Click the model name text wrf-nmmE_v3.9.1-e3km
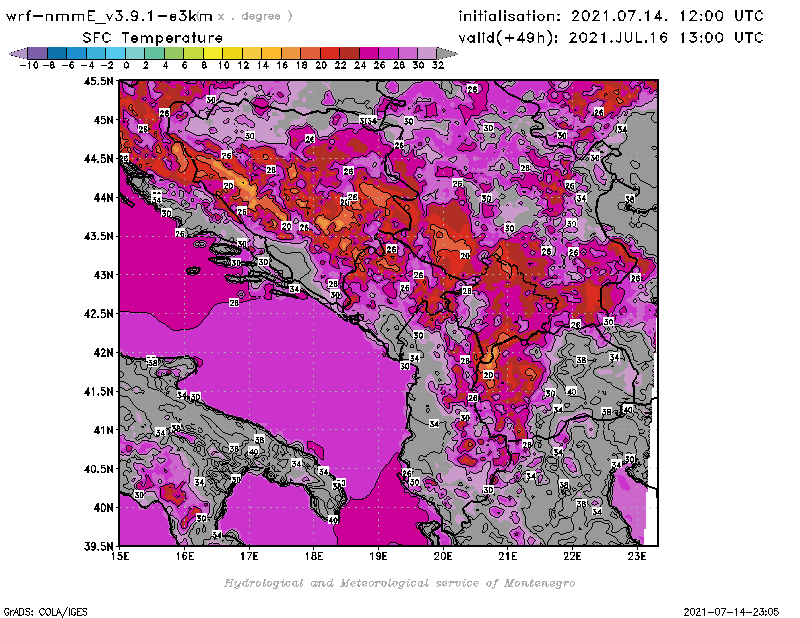Image resolution: width=800 pixels, height=618 pixels. tap(109, 16)
